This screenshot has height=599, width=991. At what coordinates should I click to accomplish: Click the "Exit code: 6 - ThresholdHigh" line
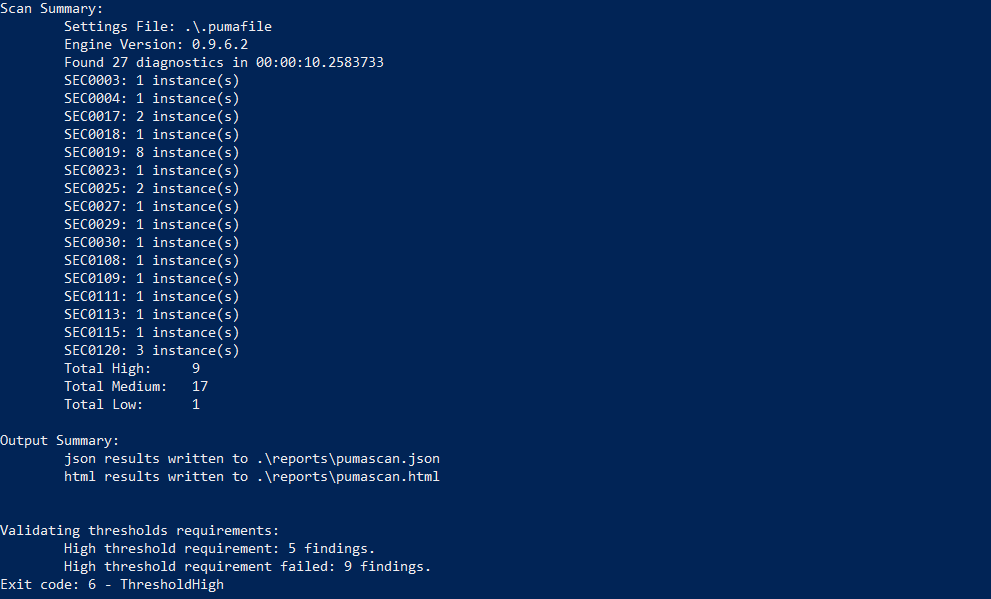tap(112, 584)
